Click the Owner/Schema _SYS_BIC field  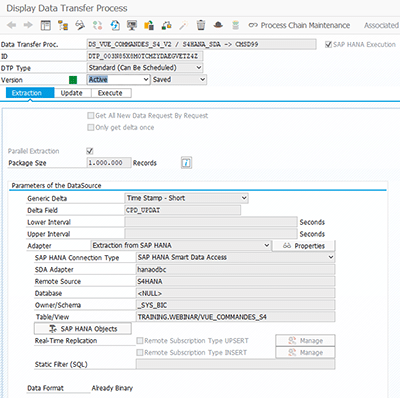(x=235, y=305)
